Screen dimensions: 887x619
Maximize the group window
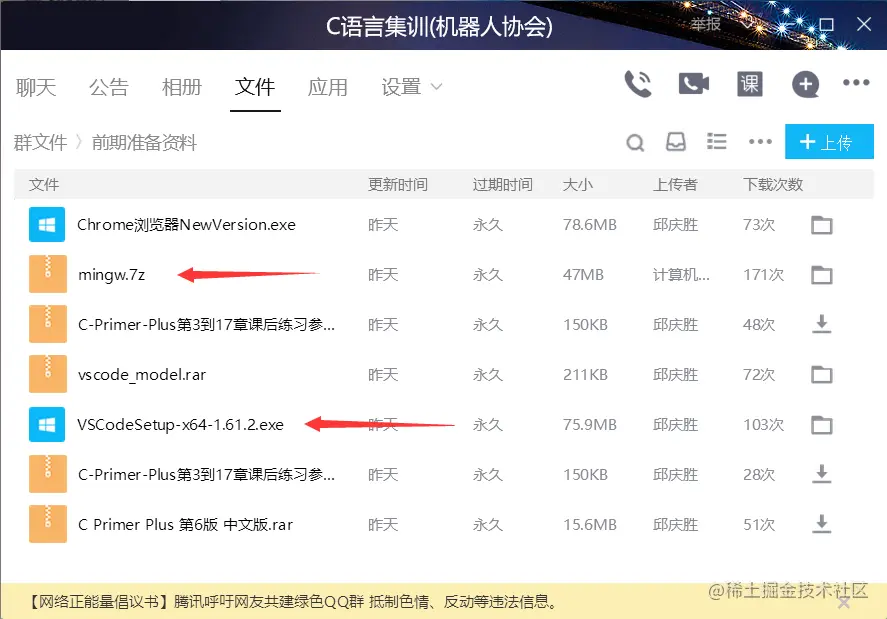pos(826,24)
